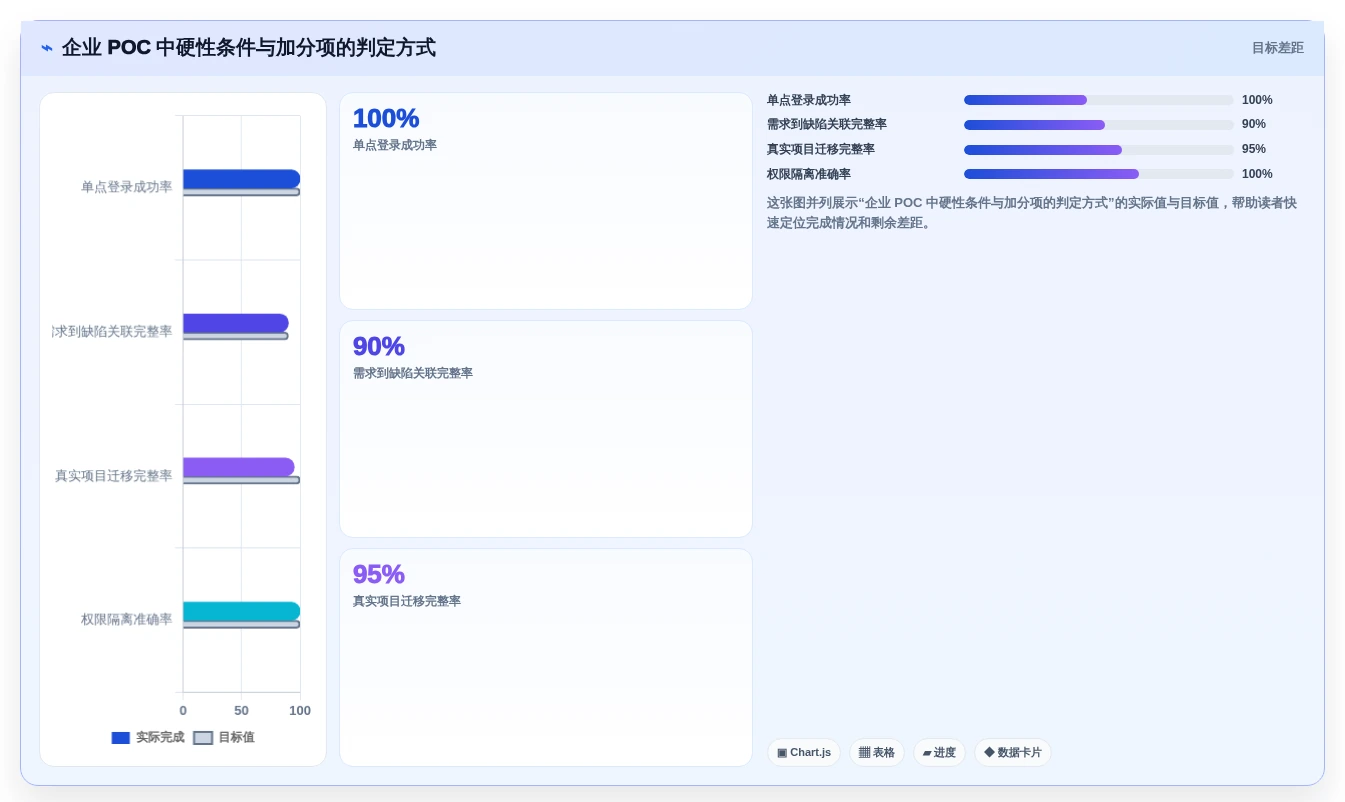Select the 表格 tag chip
This screenshot has height=802, width=1345.
877,752
